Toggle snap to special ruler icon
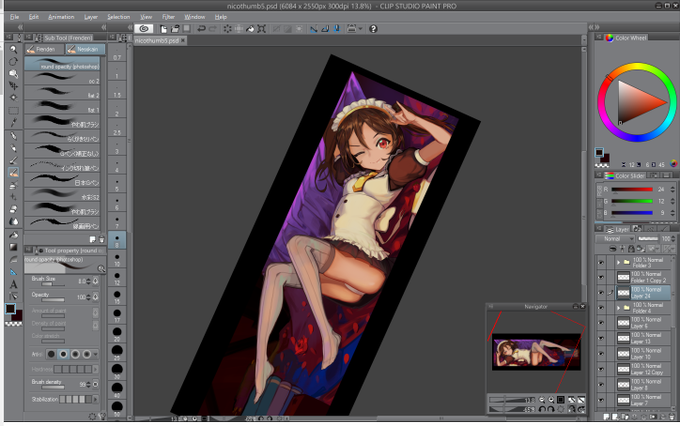The height and width of the screenshot is (426, 680). pos(325,29)
